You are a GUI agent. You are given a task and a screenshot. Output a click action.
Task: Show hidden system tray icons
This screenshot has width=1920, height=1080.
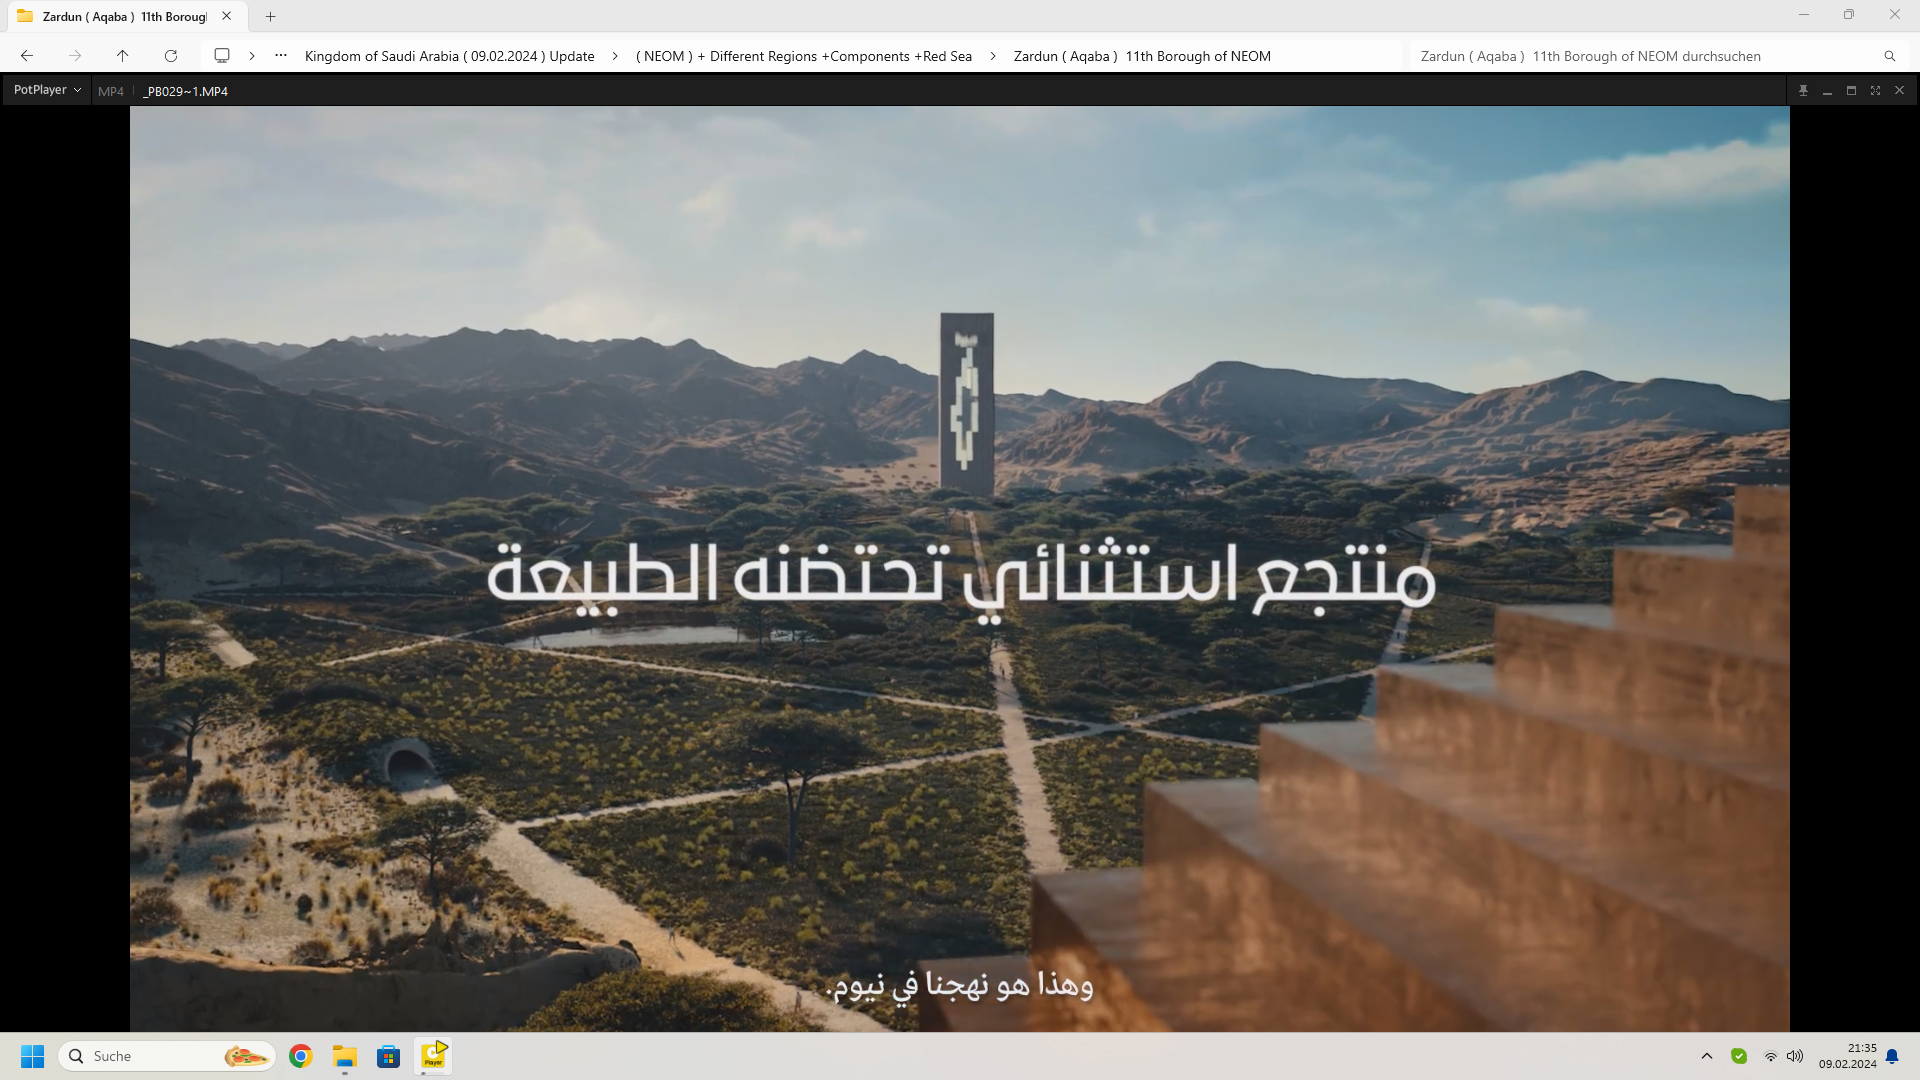(1707, 1056)
